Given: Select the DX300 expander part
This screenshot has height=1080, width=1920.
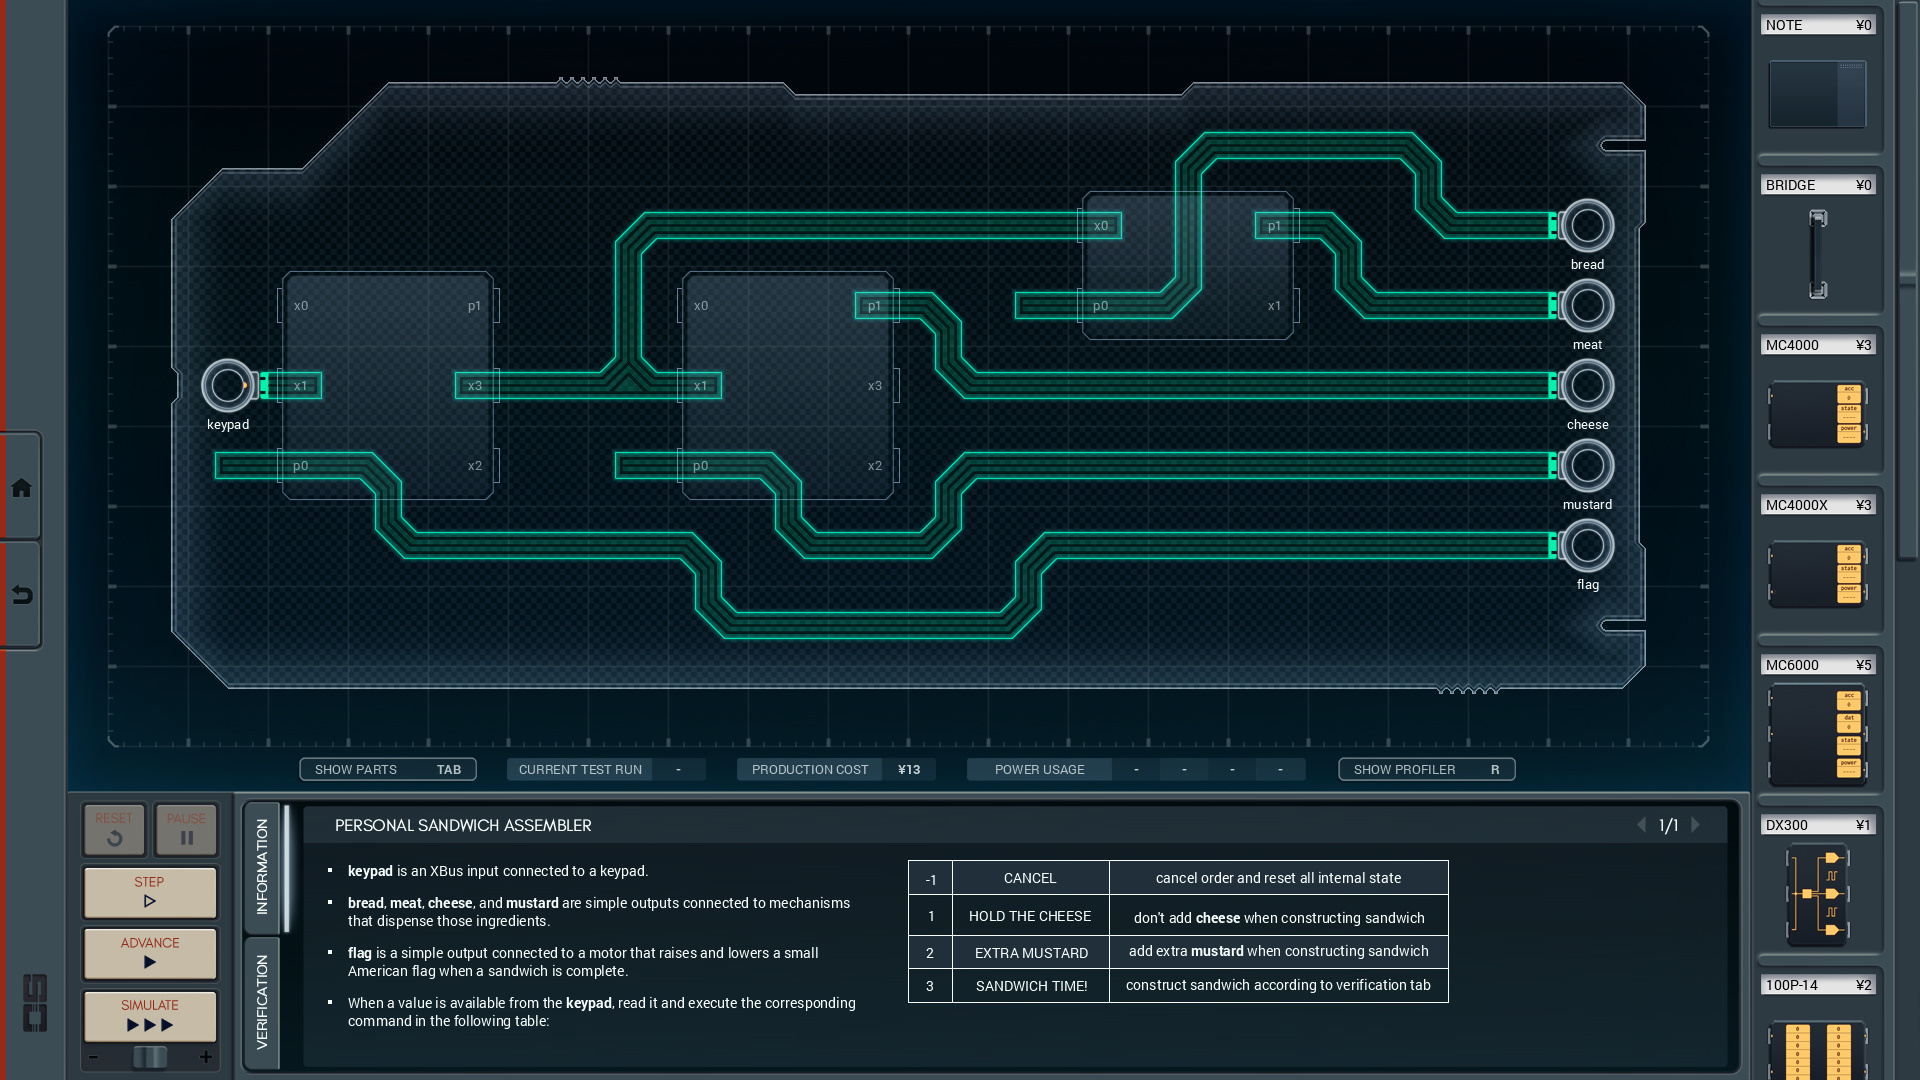Looking at the screenshot, I should pos(1817,894).
